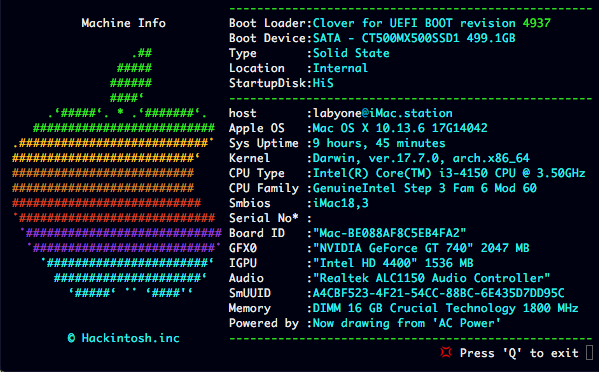Click the Board ID label
This screenshot has height=372, width=599.
pos(257,233)
